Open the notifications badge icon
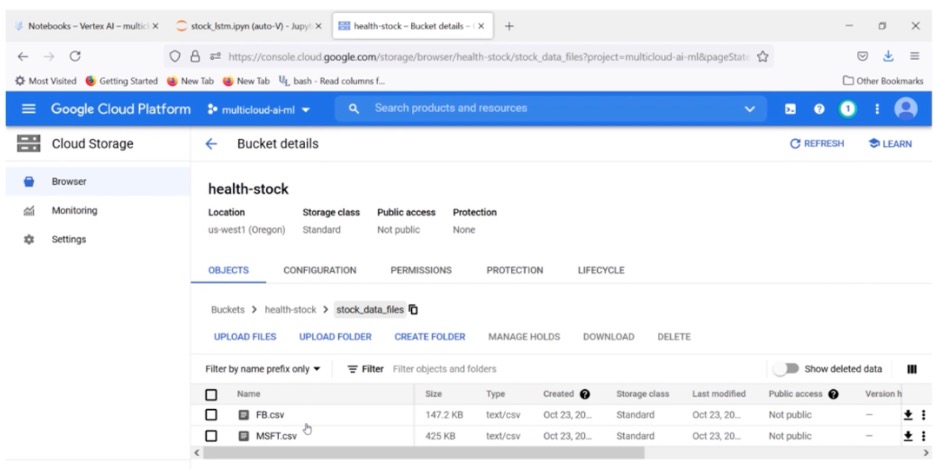 [848, 109]
